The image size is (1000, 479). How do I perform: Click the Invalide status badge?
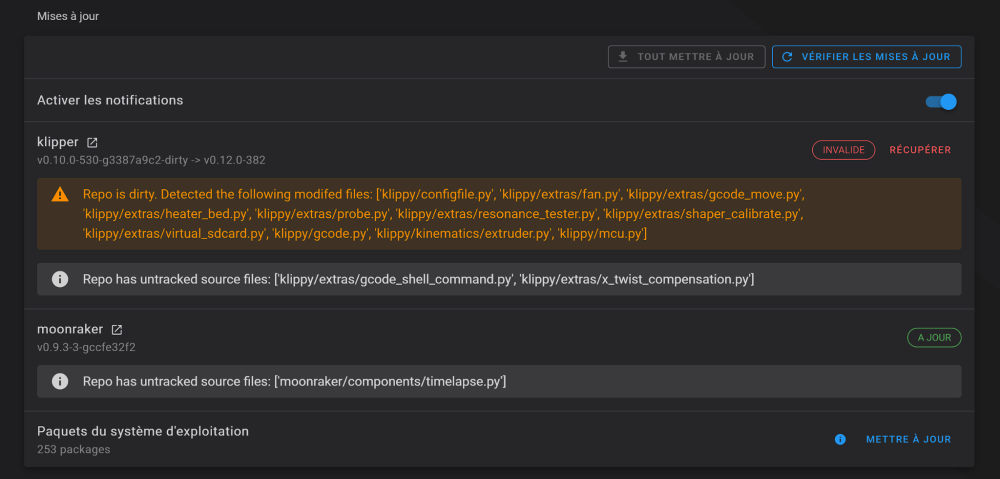click(x=843, y=150)
